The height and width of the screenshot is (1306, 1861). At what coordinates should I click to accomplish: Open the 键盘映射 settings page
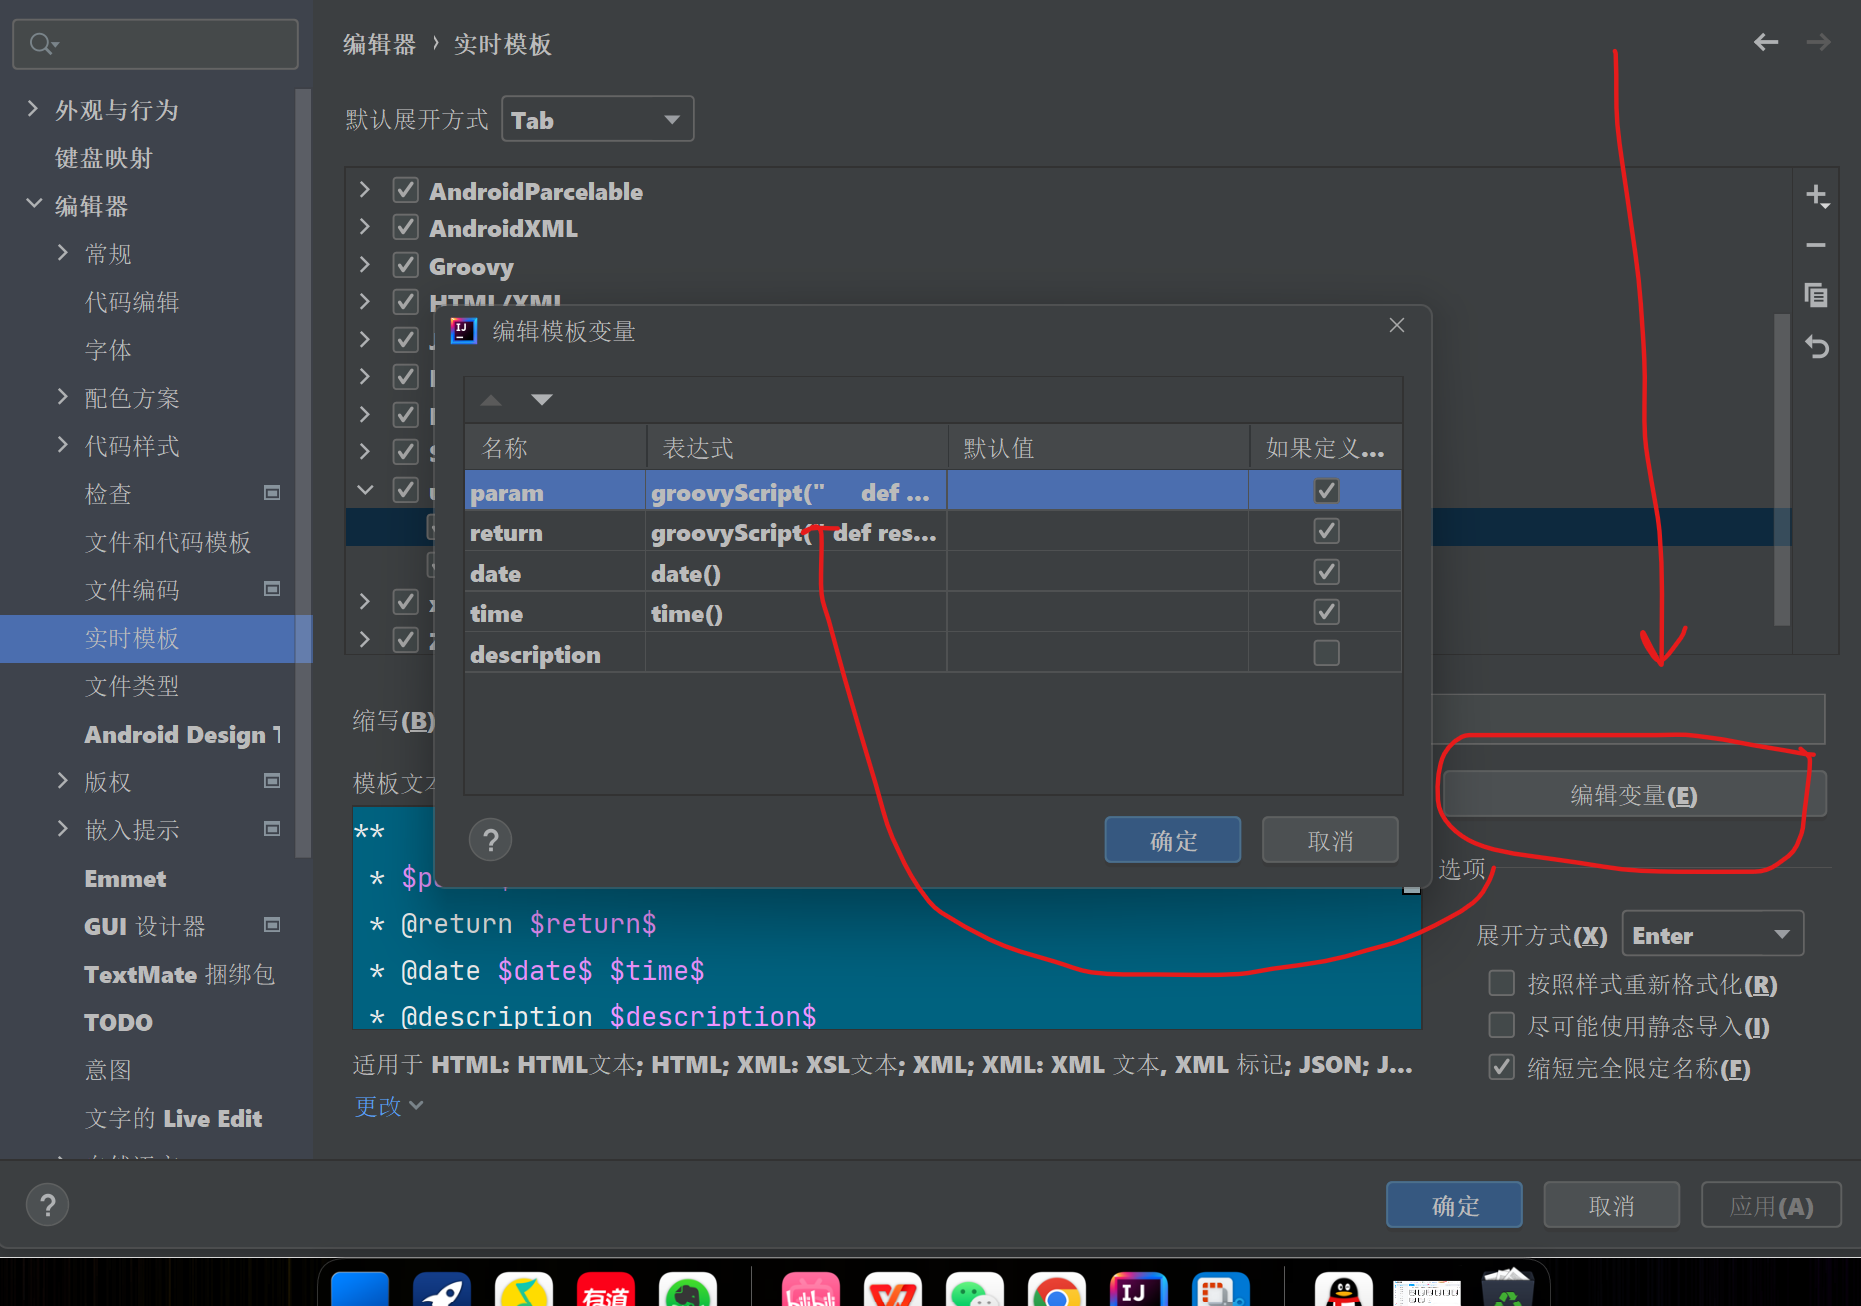point(103,158)
